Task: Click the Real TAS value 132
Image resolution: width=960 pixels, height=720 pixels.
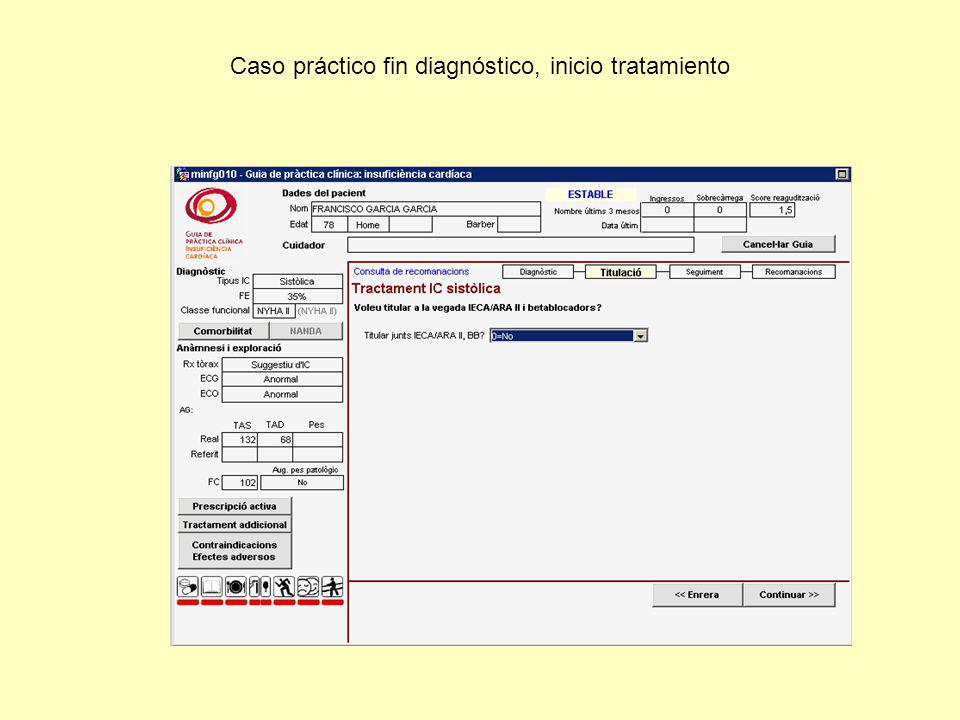Action: (239, 440)
